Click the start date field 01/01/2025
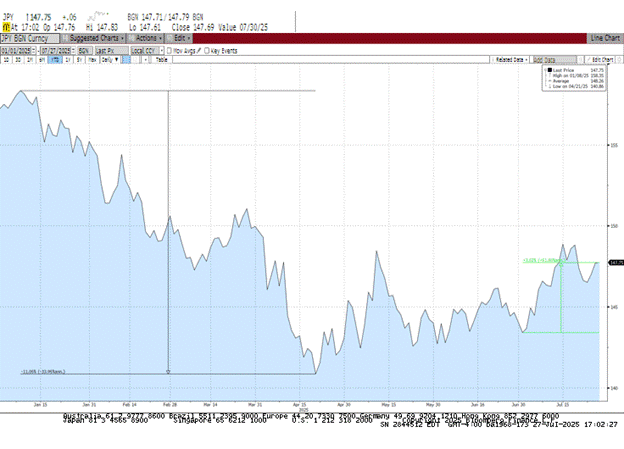Viewport: 624px width, 449px height. point(16,51)
